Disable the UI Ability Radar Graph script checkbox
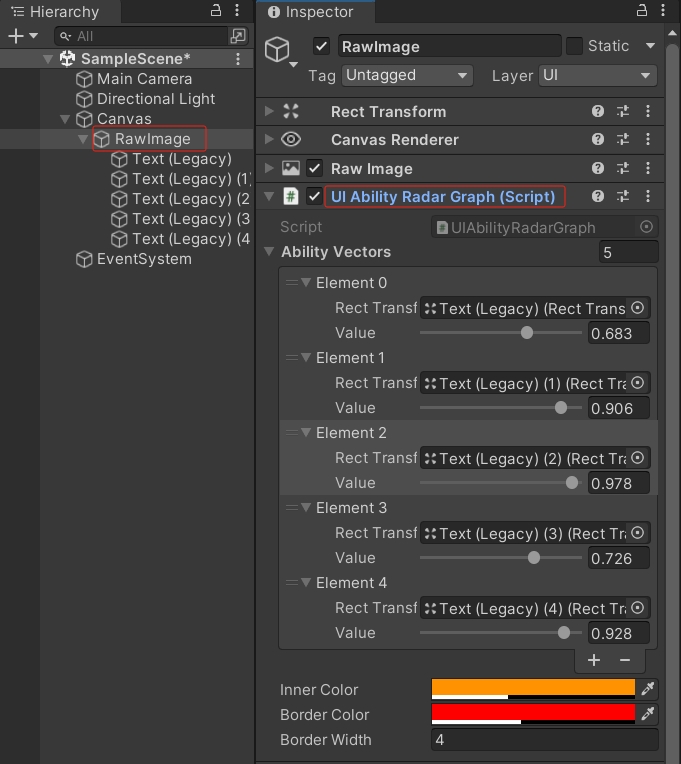This screenshot has width=681, height=764. [x=315, y=197]
